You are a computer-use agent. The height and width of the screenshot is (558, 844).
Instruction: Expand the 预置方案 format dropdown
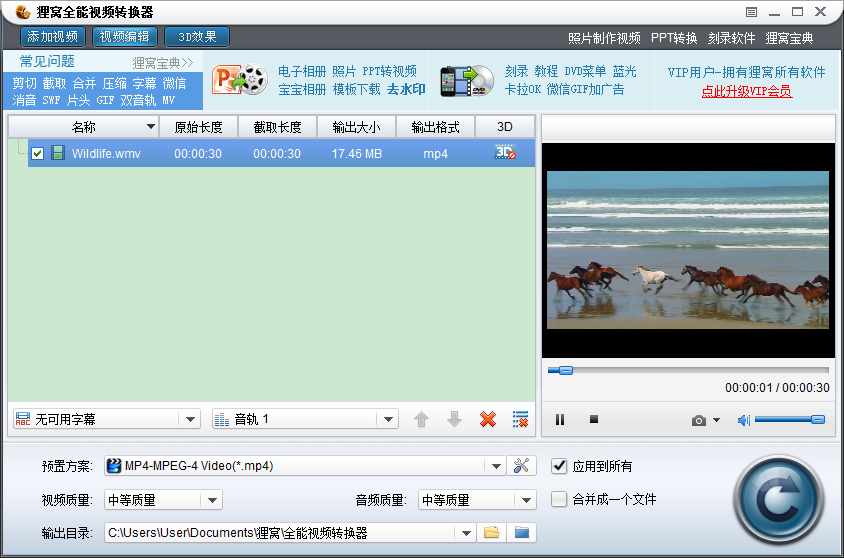coord(496,466)
